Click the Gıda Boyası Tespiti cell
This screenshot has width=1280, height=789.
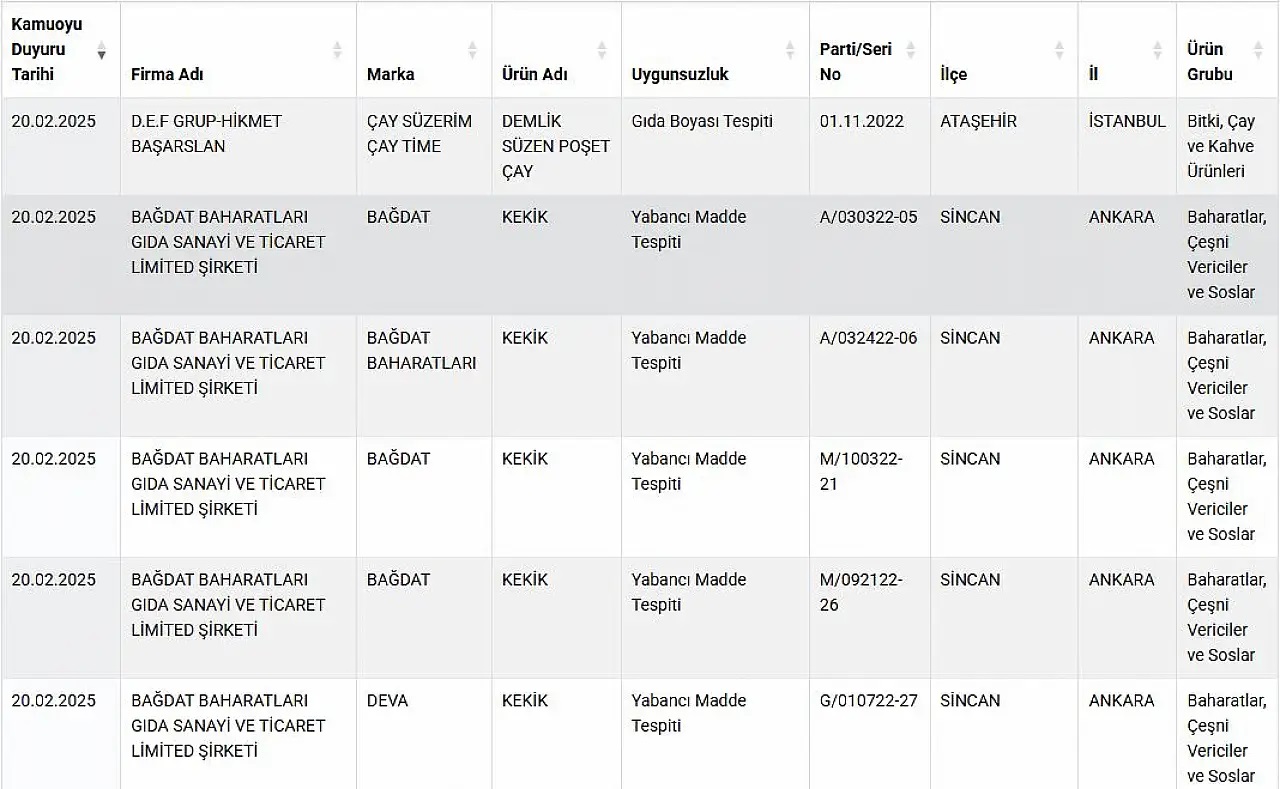[x=702, y=121]
